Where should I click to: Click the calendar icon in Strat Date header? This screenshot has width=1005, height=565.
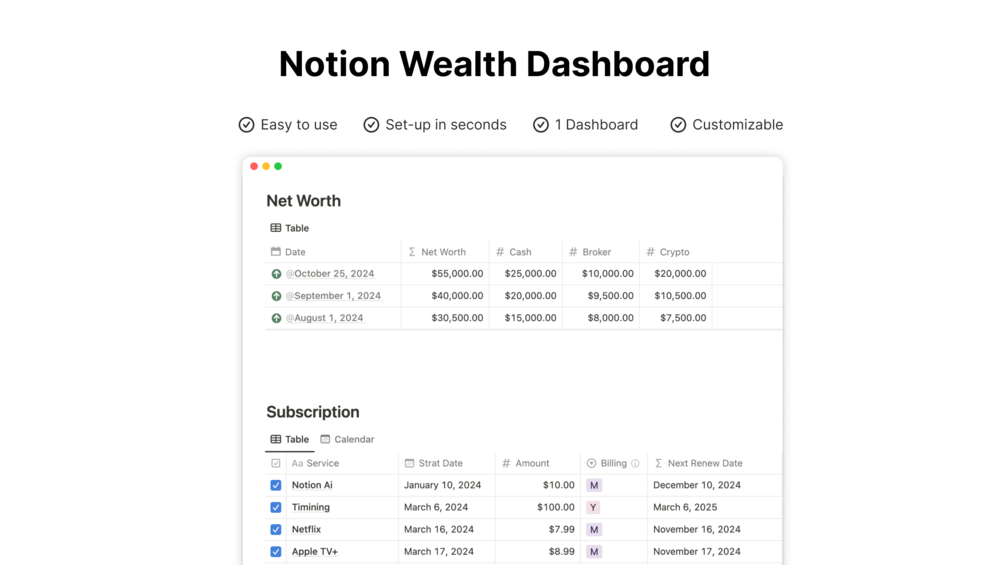coord(409,464)
